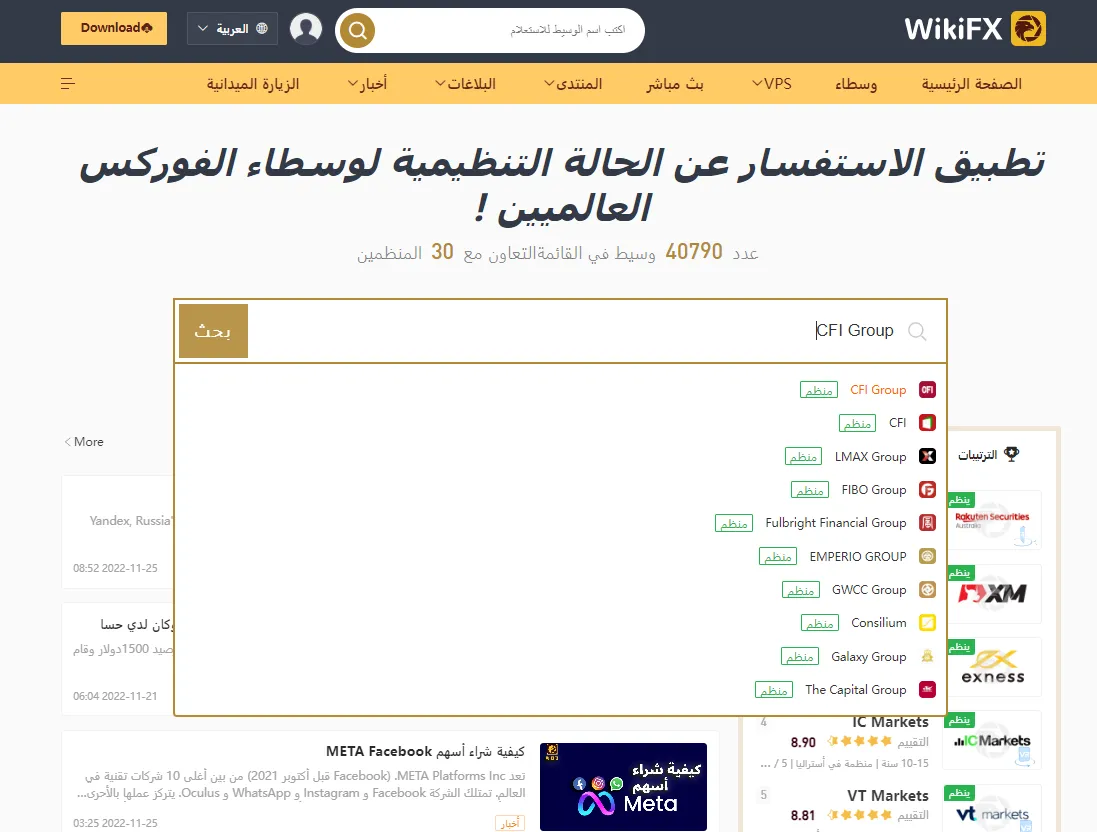Open the VT Markets broker logo
This screenshot has width=1097, height=832.
coord(992,810)
